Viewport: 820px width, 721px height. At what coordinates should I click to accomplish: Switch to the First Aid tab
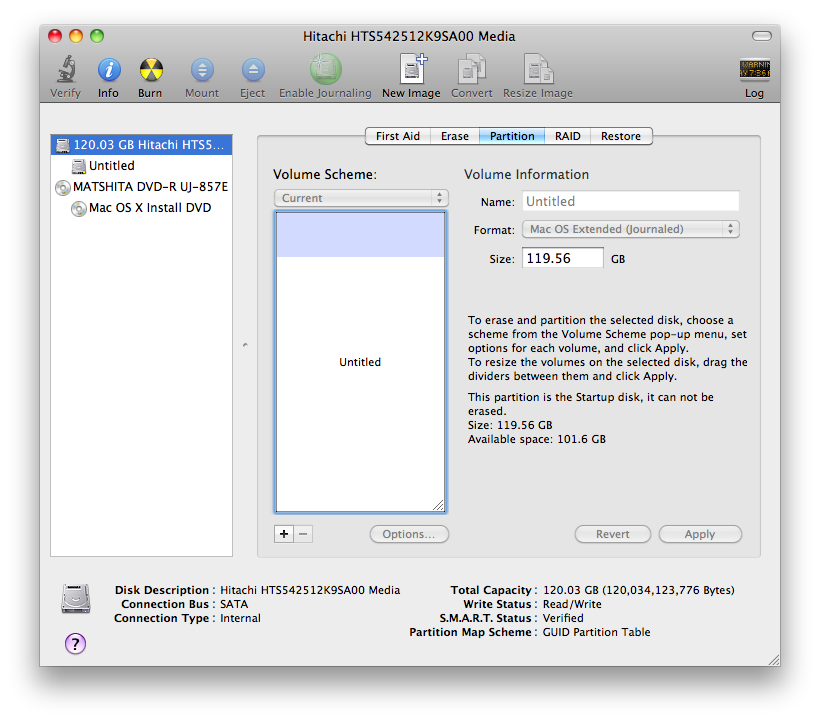click(x=397, y=136)
